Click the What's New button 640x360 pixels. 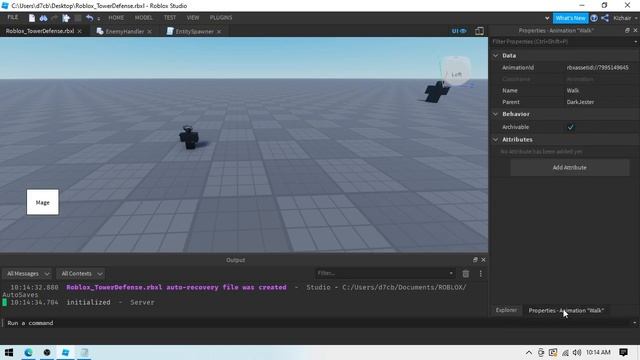point(571,18)
